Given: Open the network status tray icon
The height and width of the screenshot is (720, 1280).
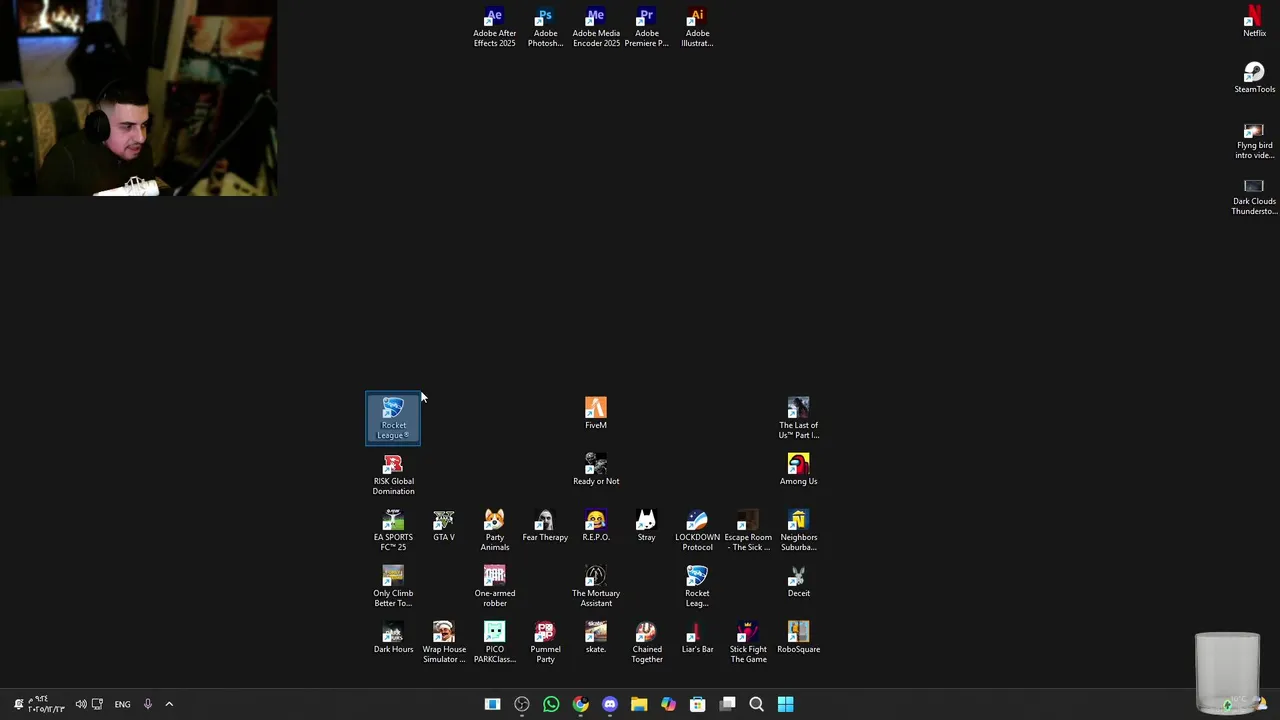Looking at the screenshot, I should tap(97, 704).
